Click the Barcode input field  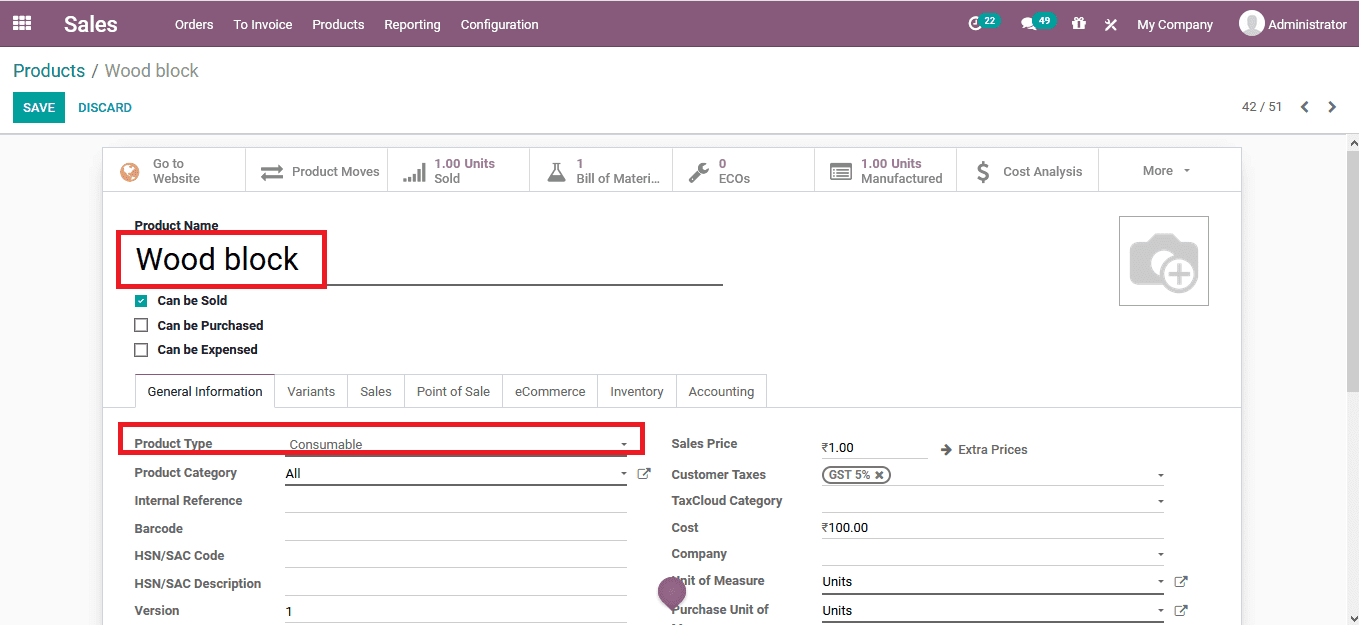[456, 529]
